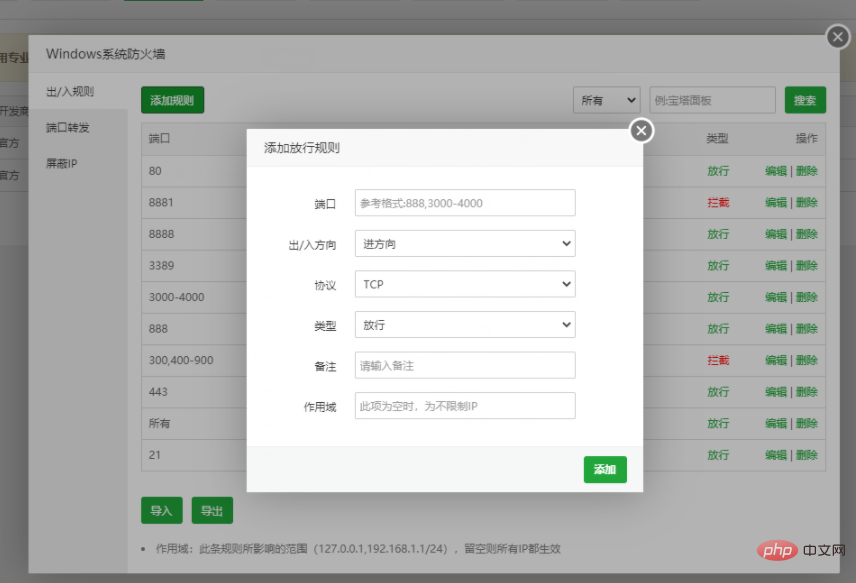Click 编辑 for port 300,400-900 row

click(x=776, y=360)
